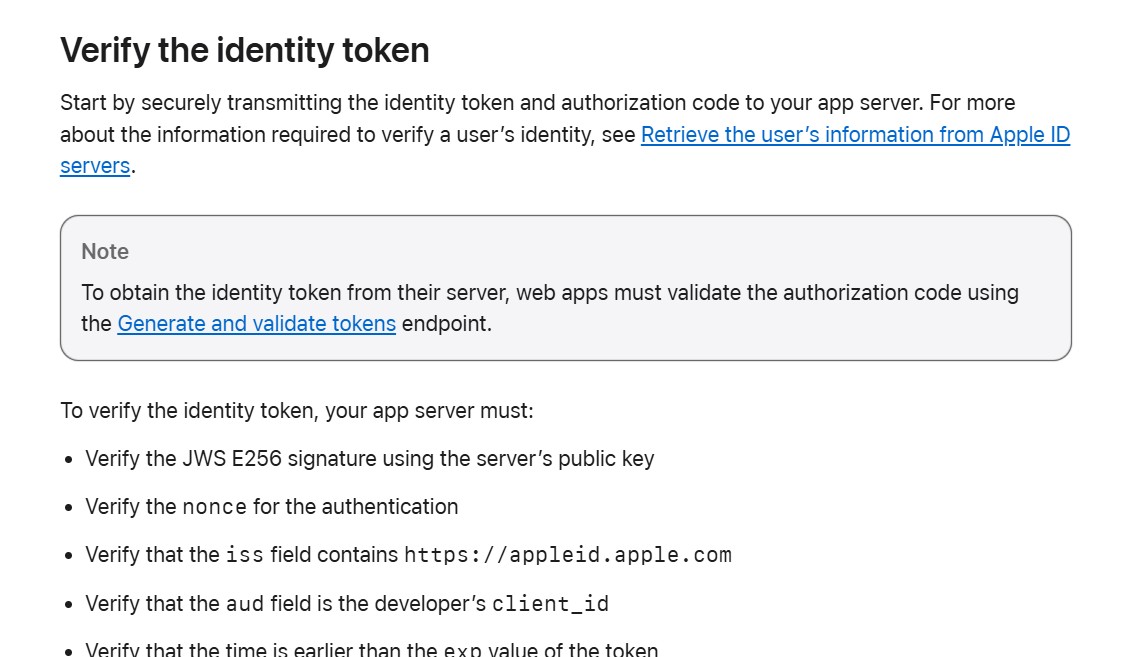Click the "exp" code term at the bottom

463,651
